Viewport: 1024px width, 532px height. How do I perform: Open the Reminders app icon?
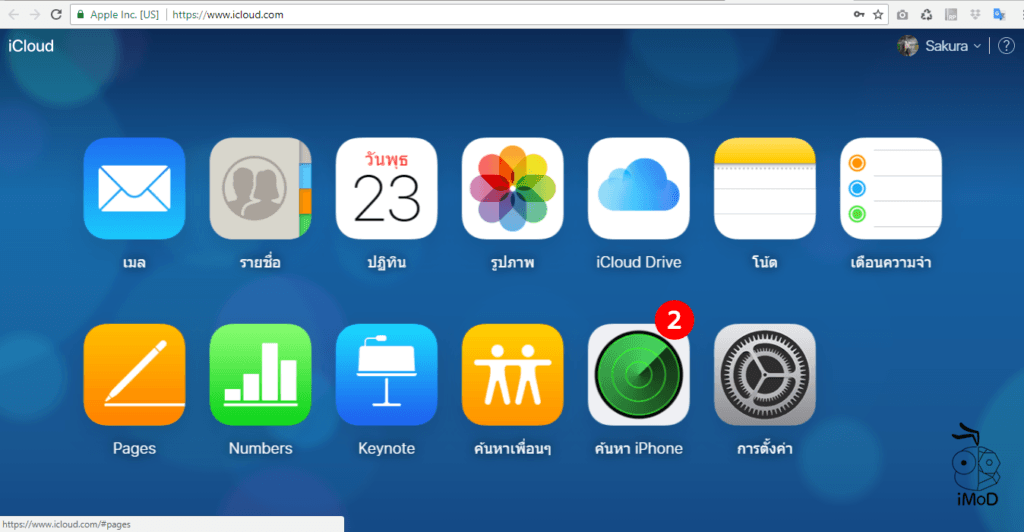coord(890,189)
